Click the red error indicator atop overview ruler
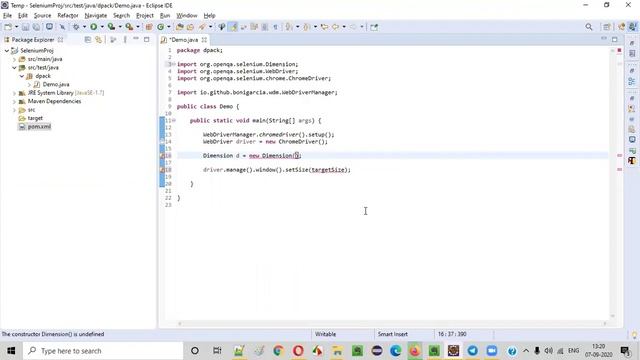Screen dimensions: 640x360 619,51
